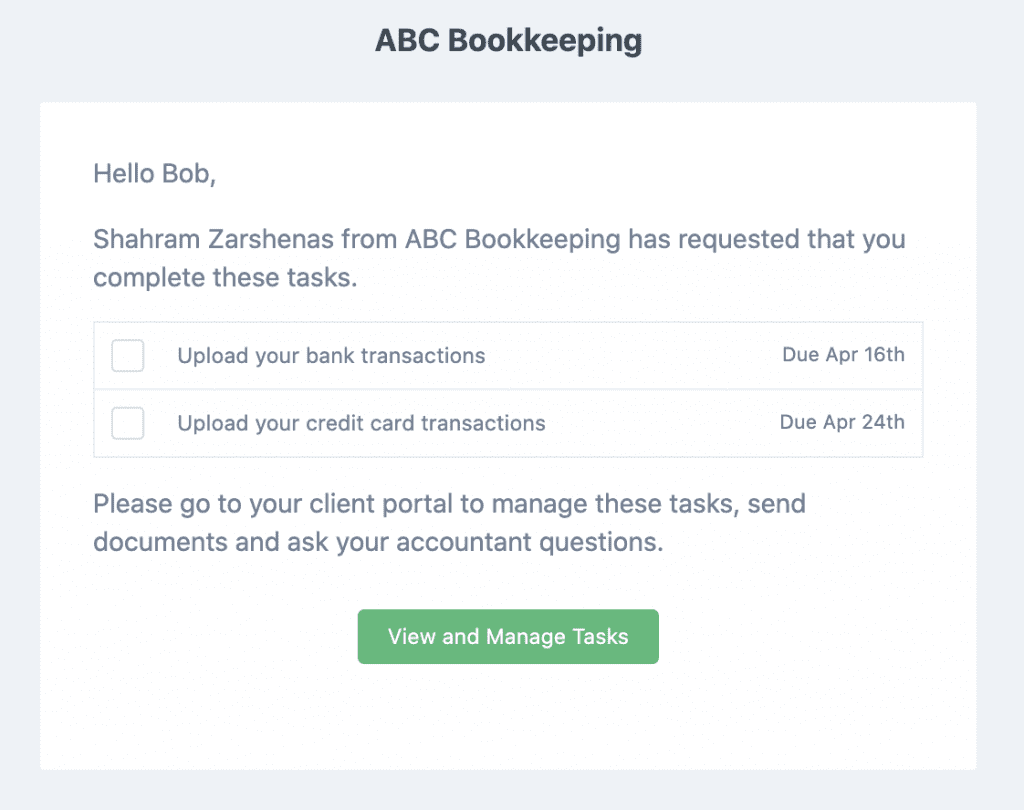Click the 'Due Apr 16th' date label
Screen dimensions: 1024x810
click(844, 355)
